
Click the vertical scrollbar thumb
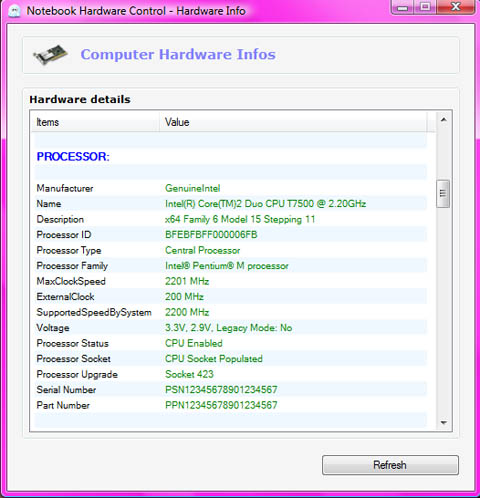click(x=443, y=194)
